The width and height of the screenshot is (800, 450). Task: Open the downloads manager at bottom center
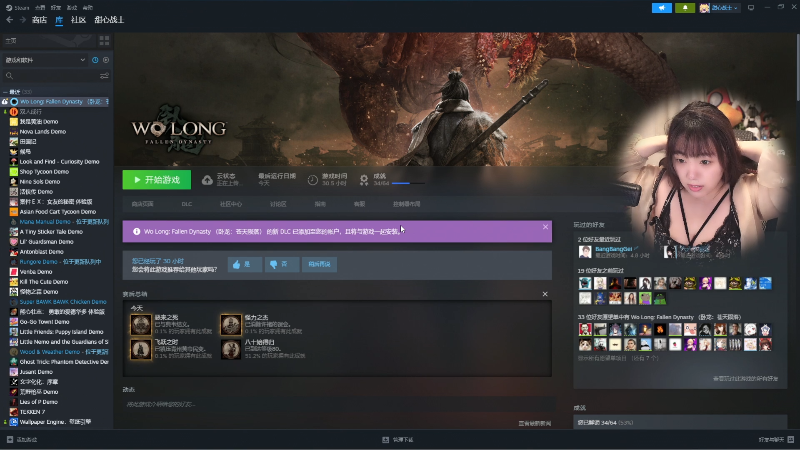coord(398,439)
